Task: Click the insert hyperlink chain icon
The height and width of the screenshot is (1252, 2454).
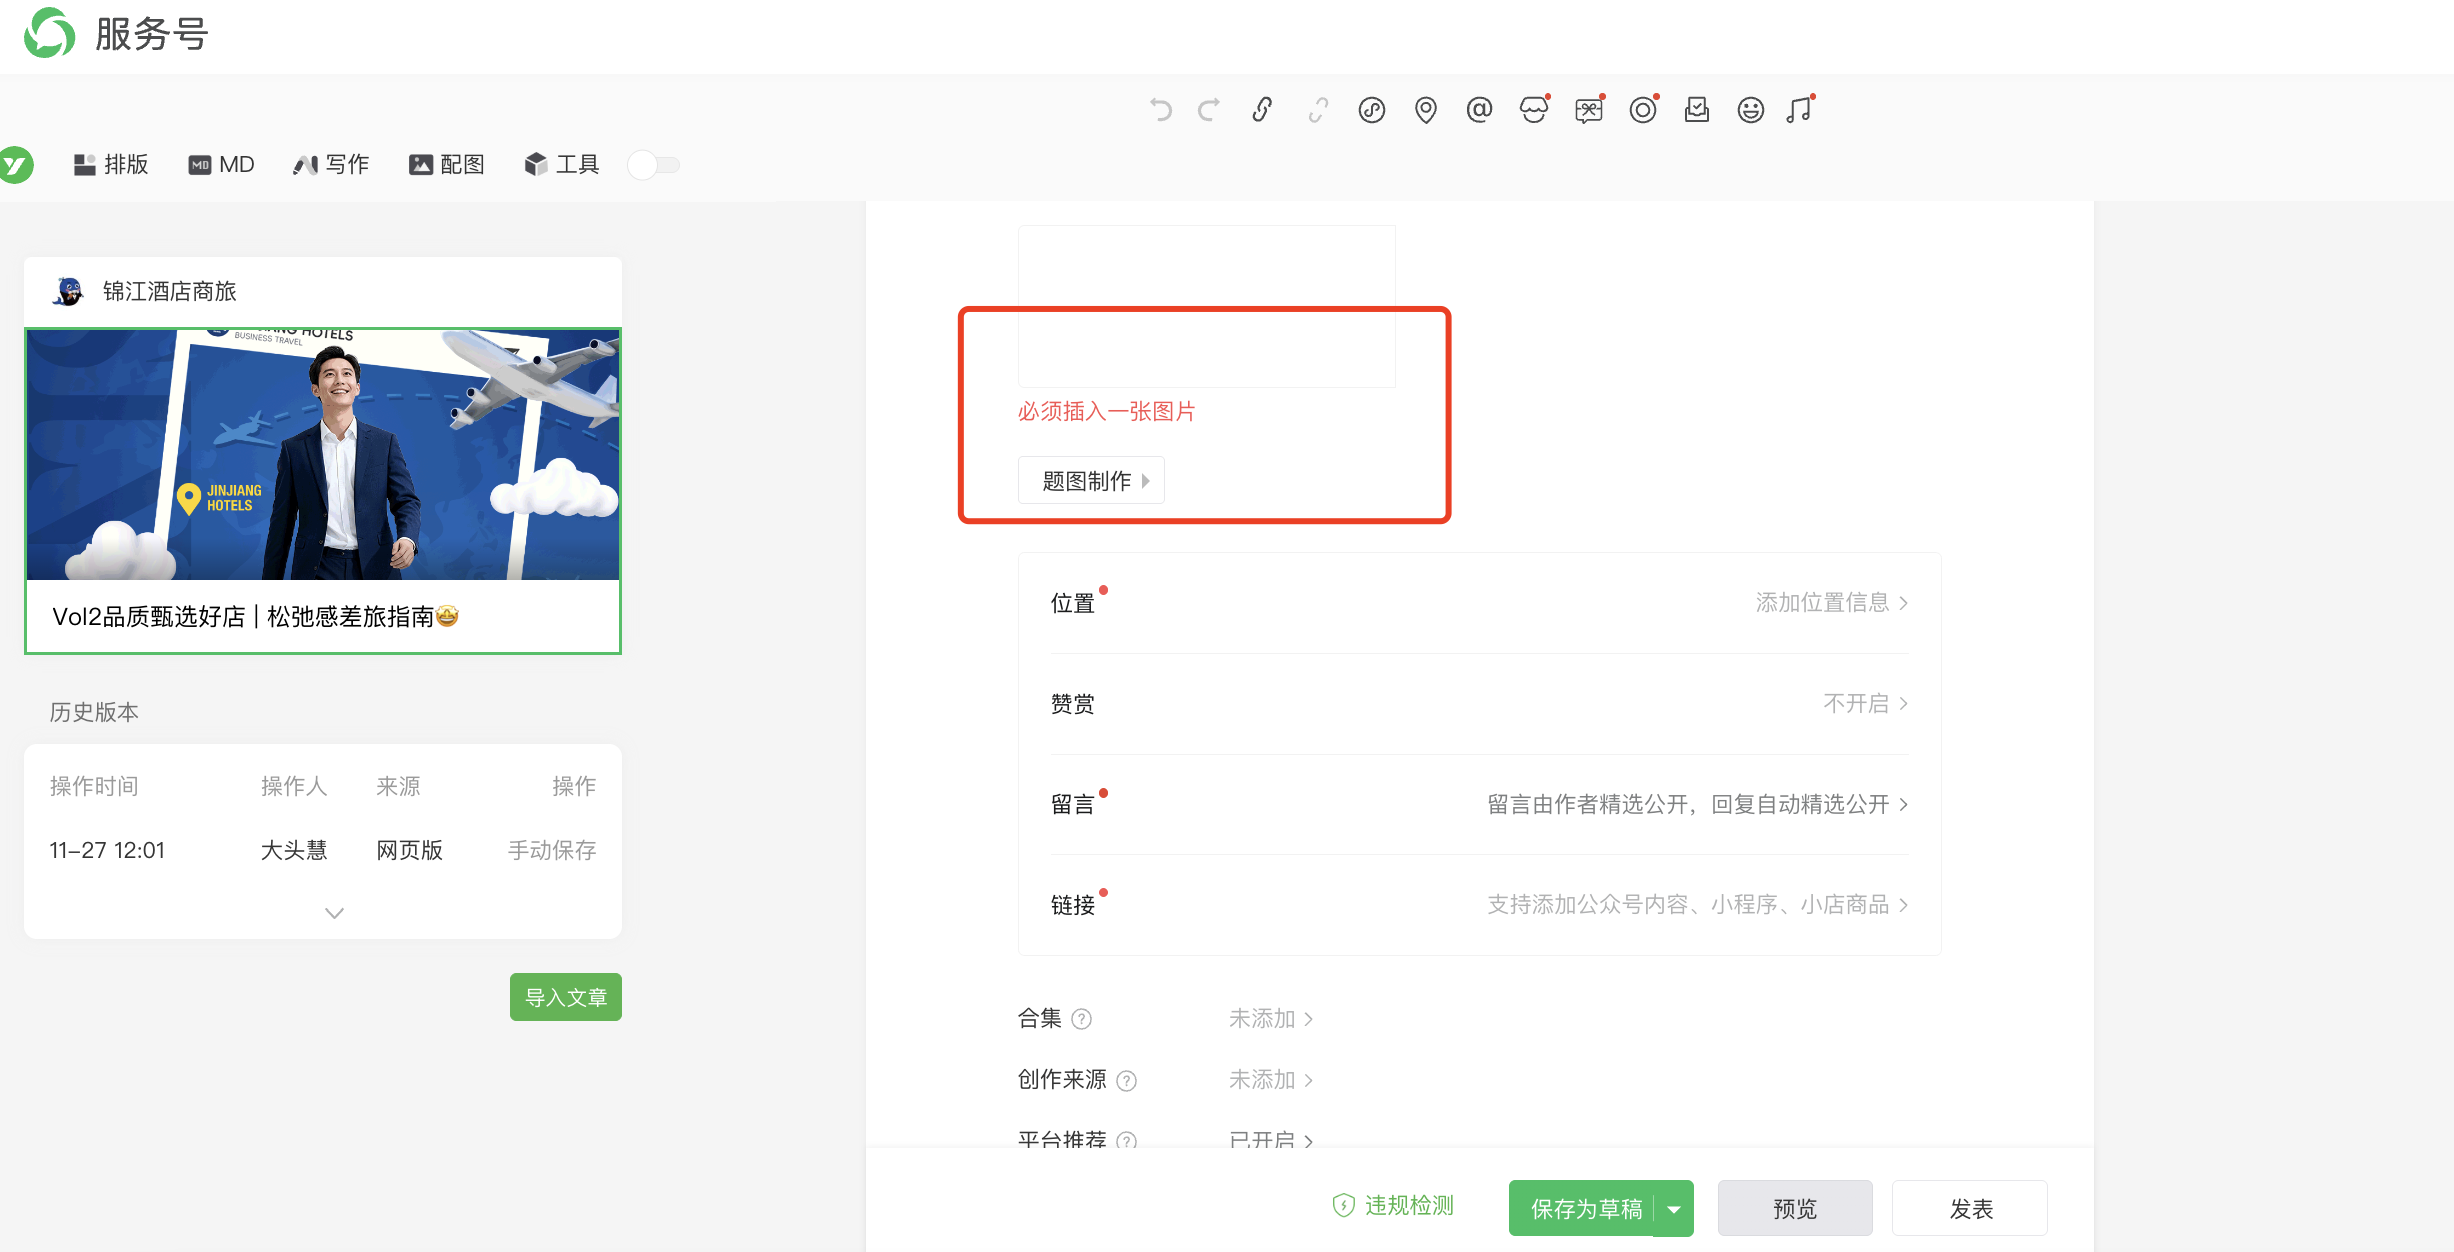Action: (1262, 109)
